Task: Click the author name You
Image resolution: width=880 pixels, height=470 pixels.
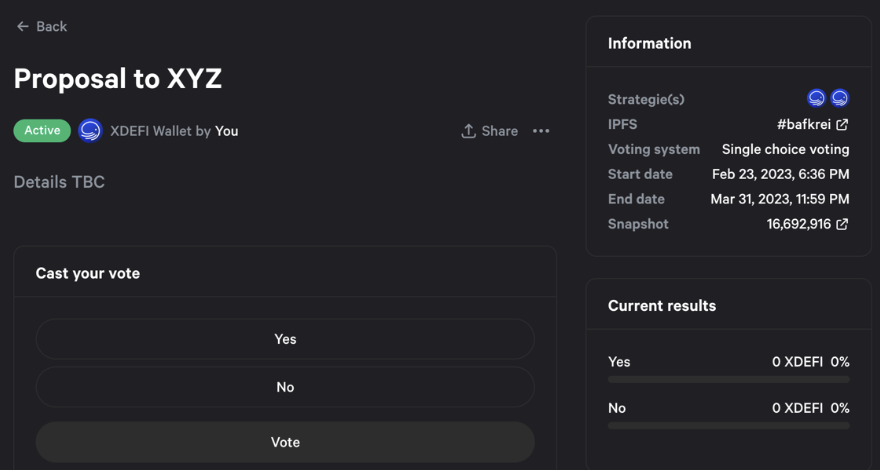Action: tap(227, 131)
